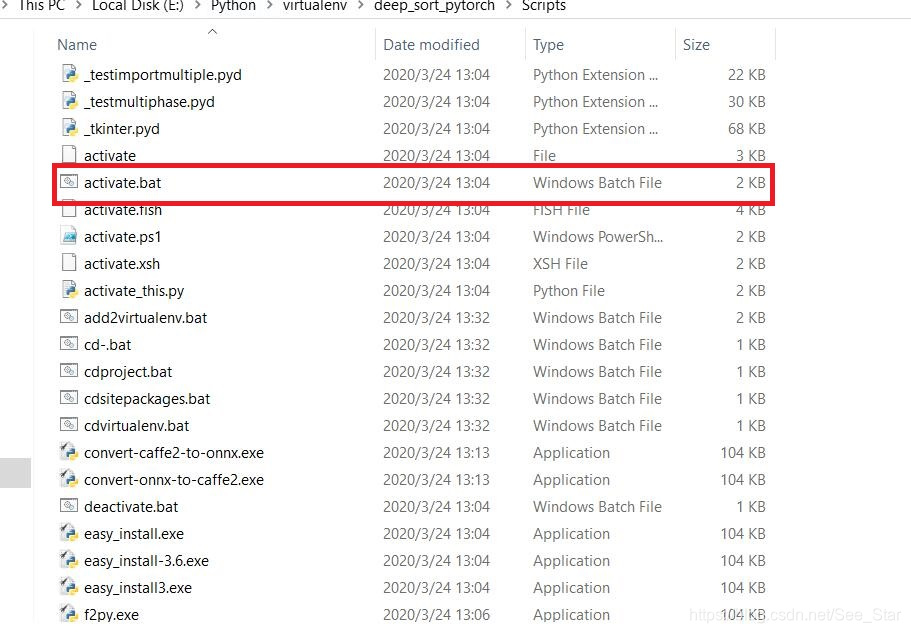Click the easy_install.exe application icon

69,533
